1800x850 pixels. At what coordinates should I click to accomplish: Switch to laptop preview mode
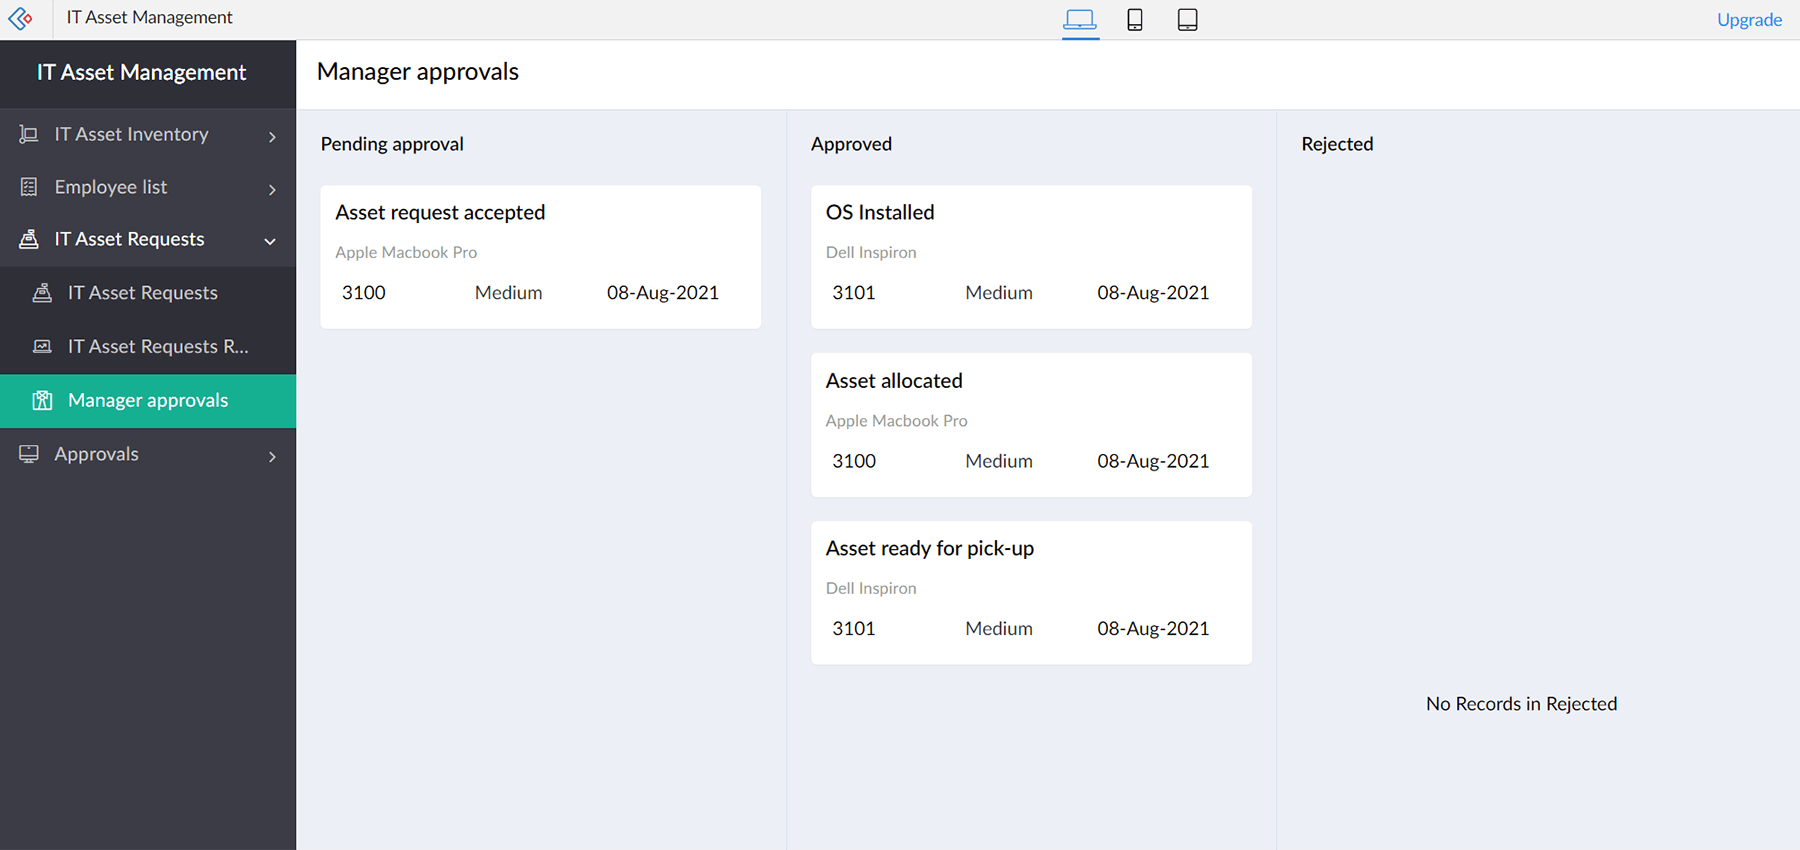pos(1080,19)
